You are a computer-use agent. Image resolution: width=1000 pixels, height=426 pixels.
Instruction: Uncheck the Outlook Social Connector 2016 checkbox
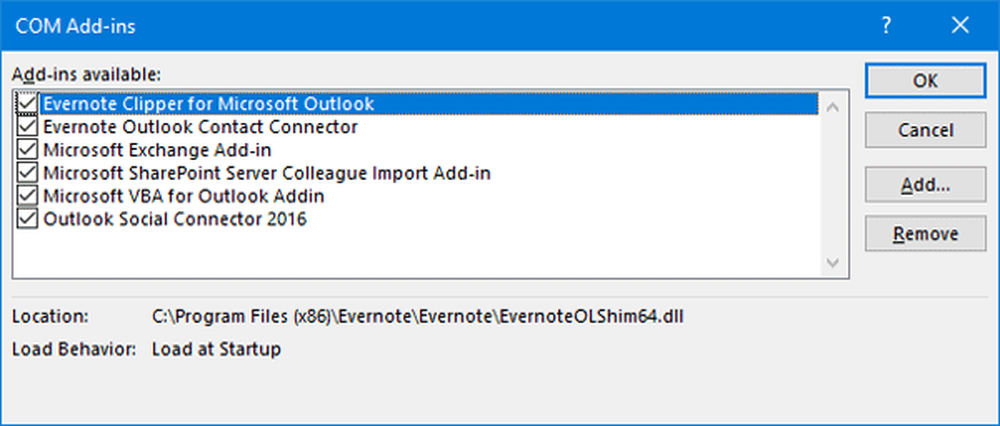27,219
